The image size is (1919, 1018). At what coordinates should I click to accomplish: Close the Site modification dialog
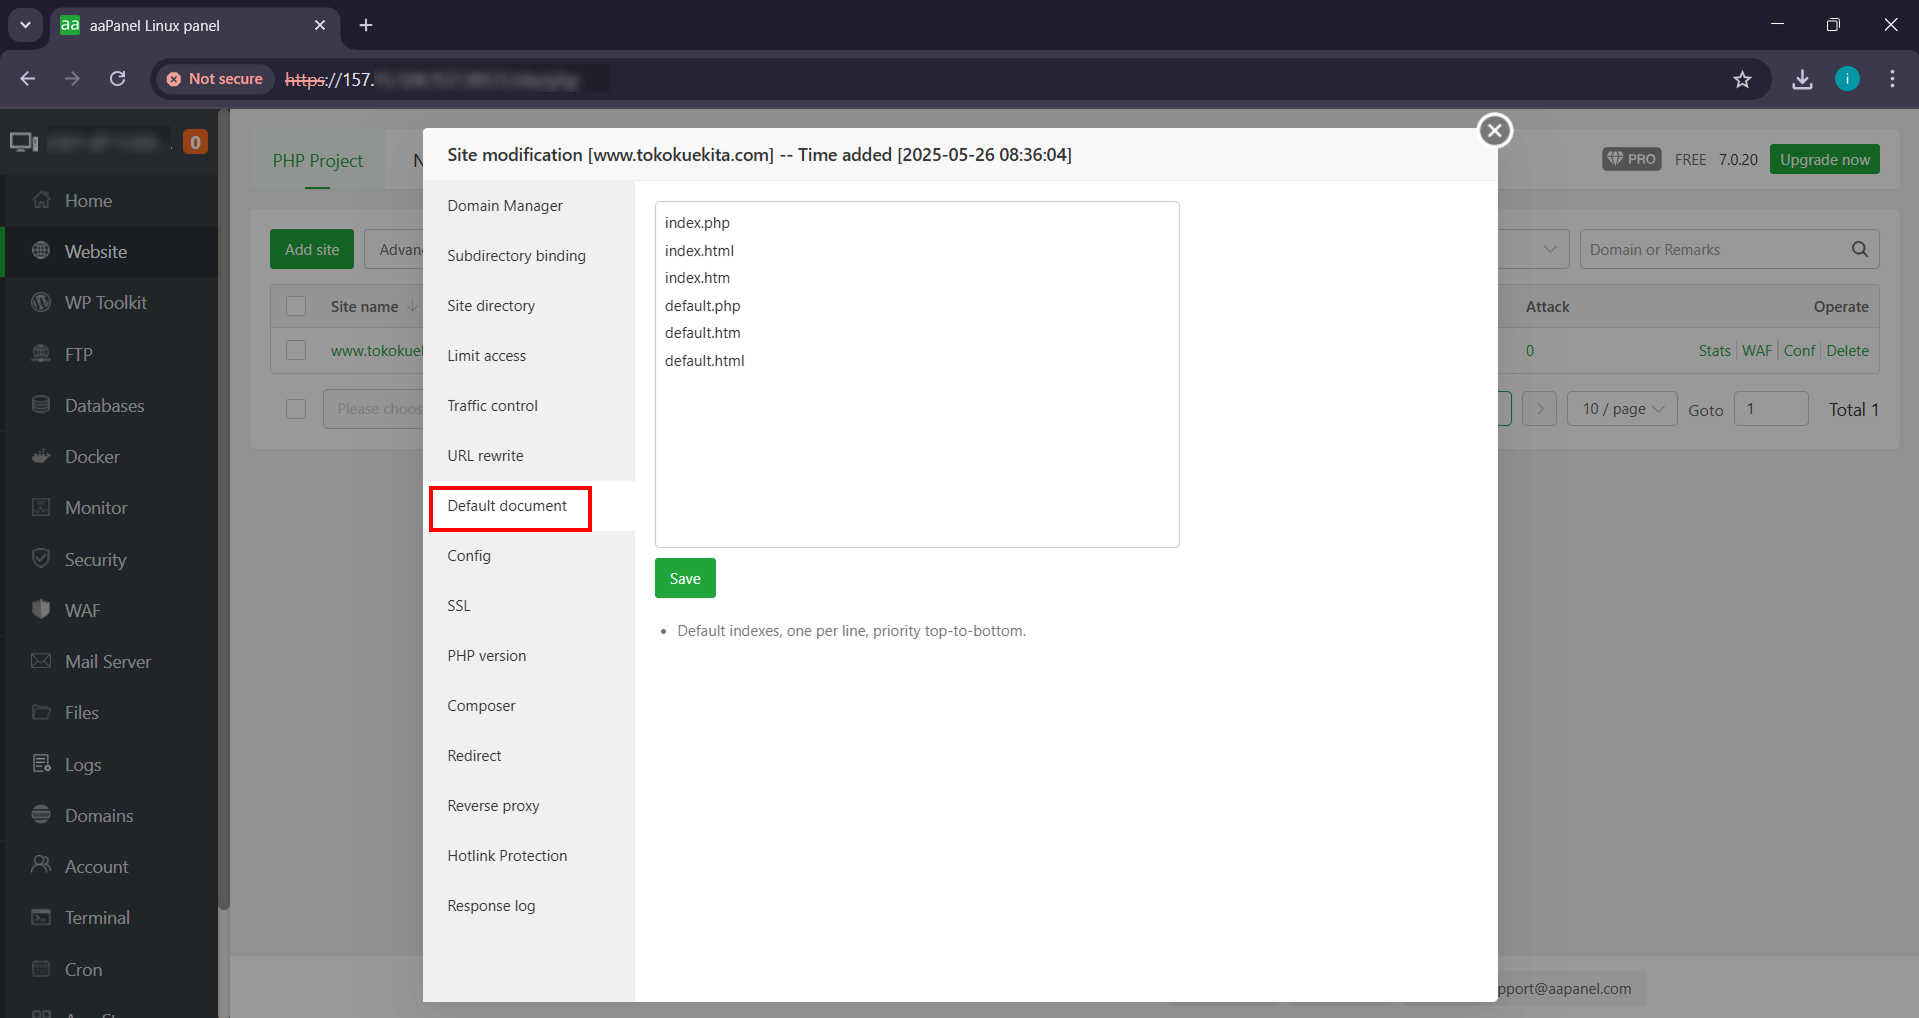pyautogui.click(x=1494, y=131)
